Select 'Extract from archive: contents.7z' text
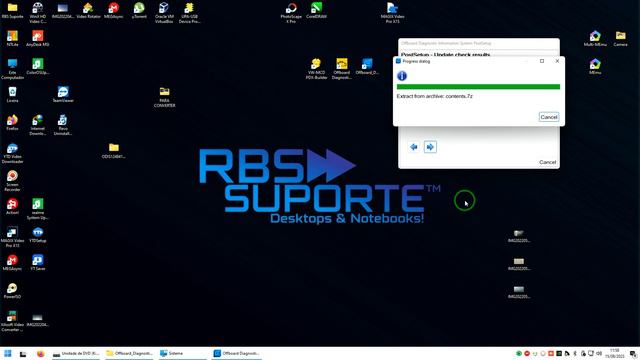This screenshot has width=640, height=360. click(x=434, y=96)
